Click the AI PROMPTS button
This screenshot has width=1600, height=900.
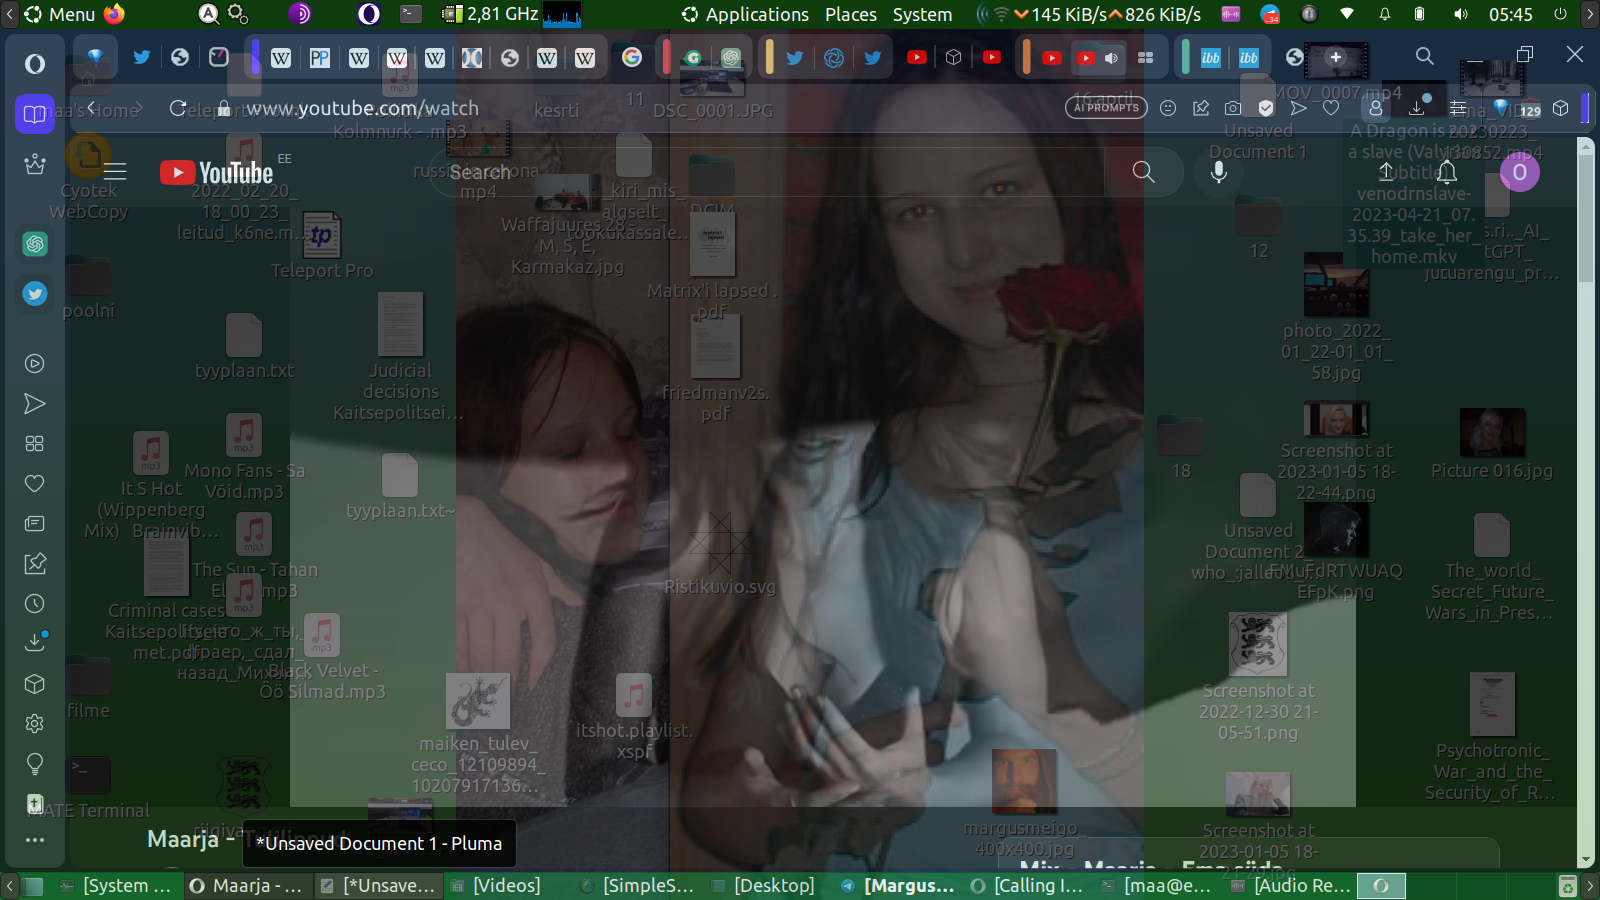[x=1106, y=108]
